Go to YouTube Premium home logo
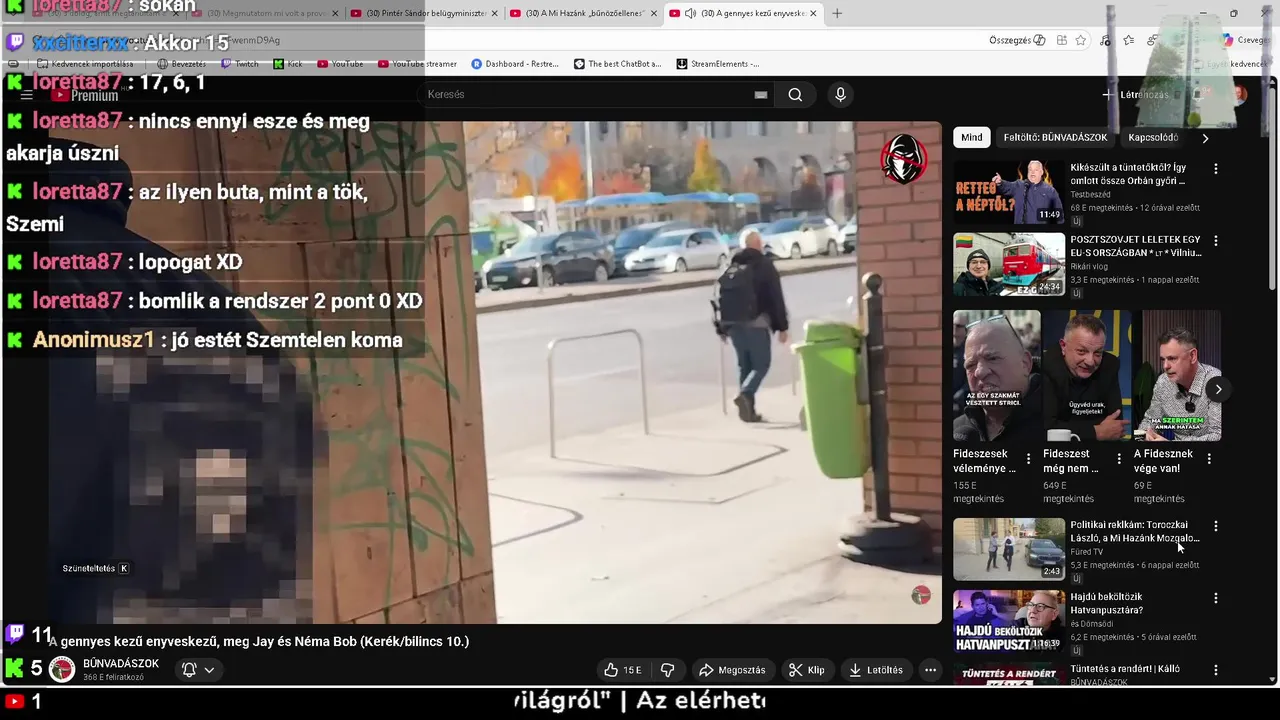Viewport: 1280px width, 720px height. pos(85,95)
